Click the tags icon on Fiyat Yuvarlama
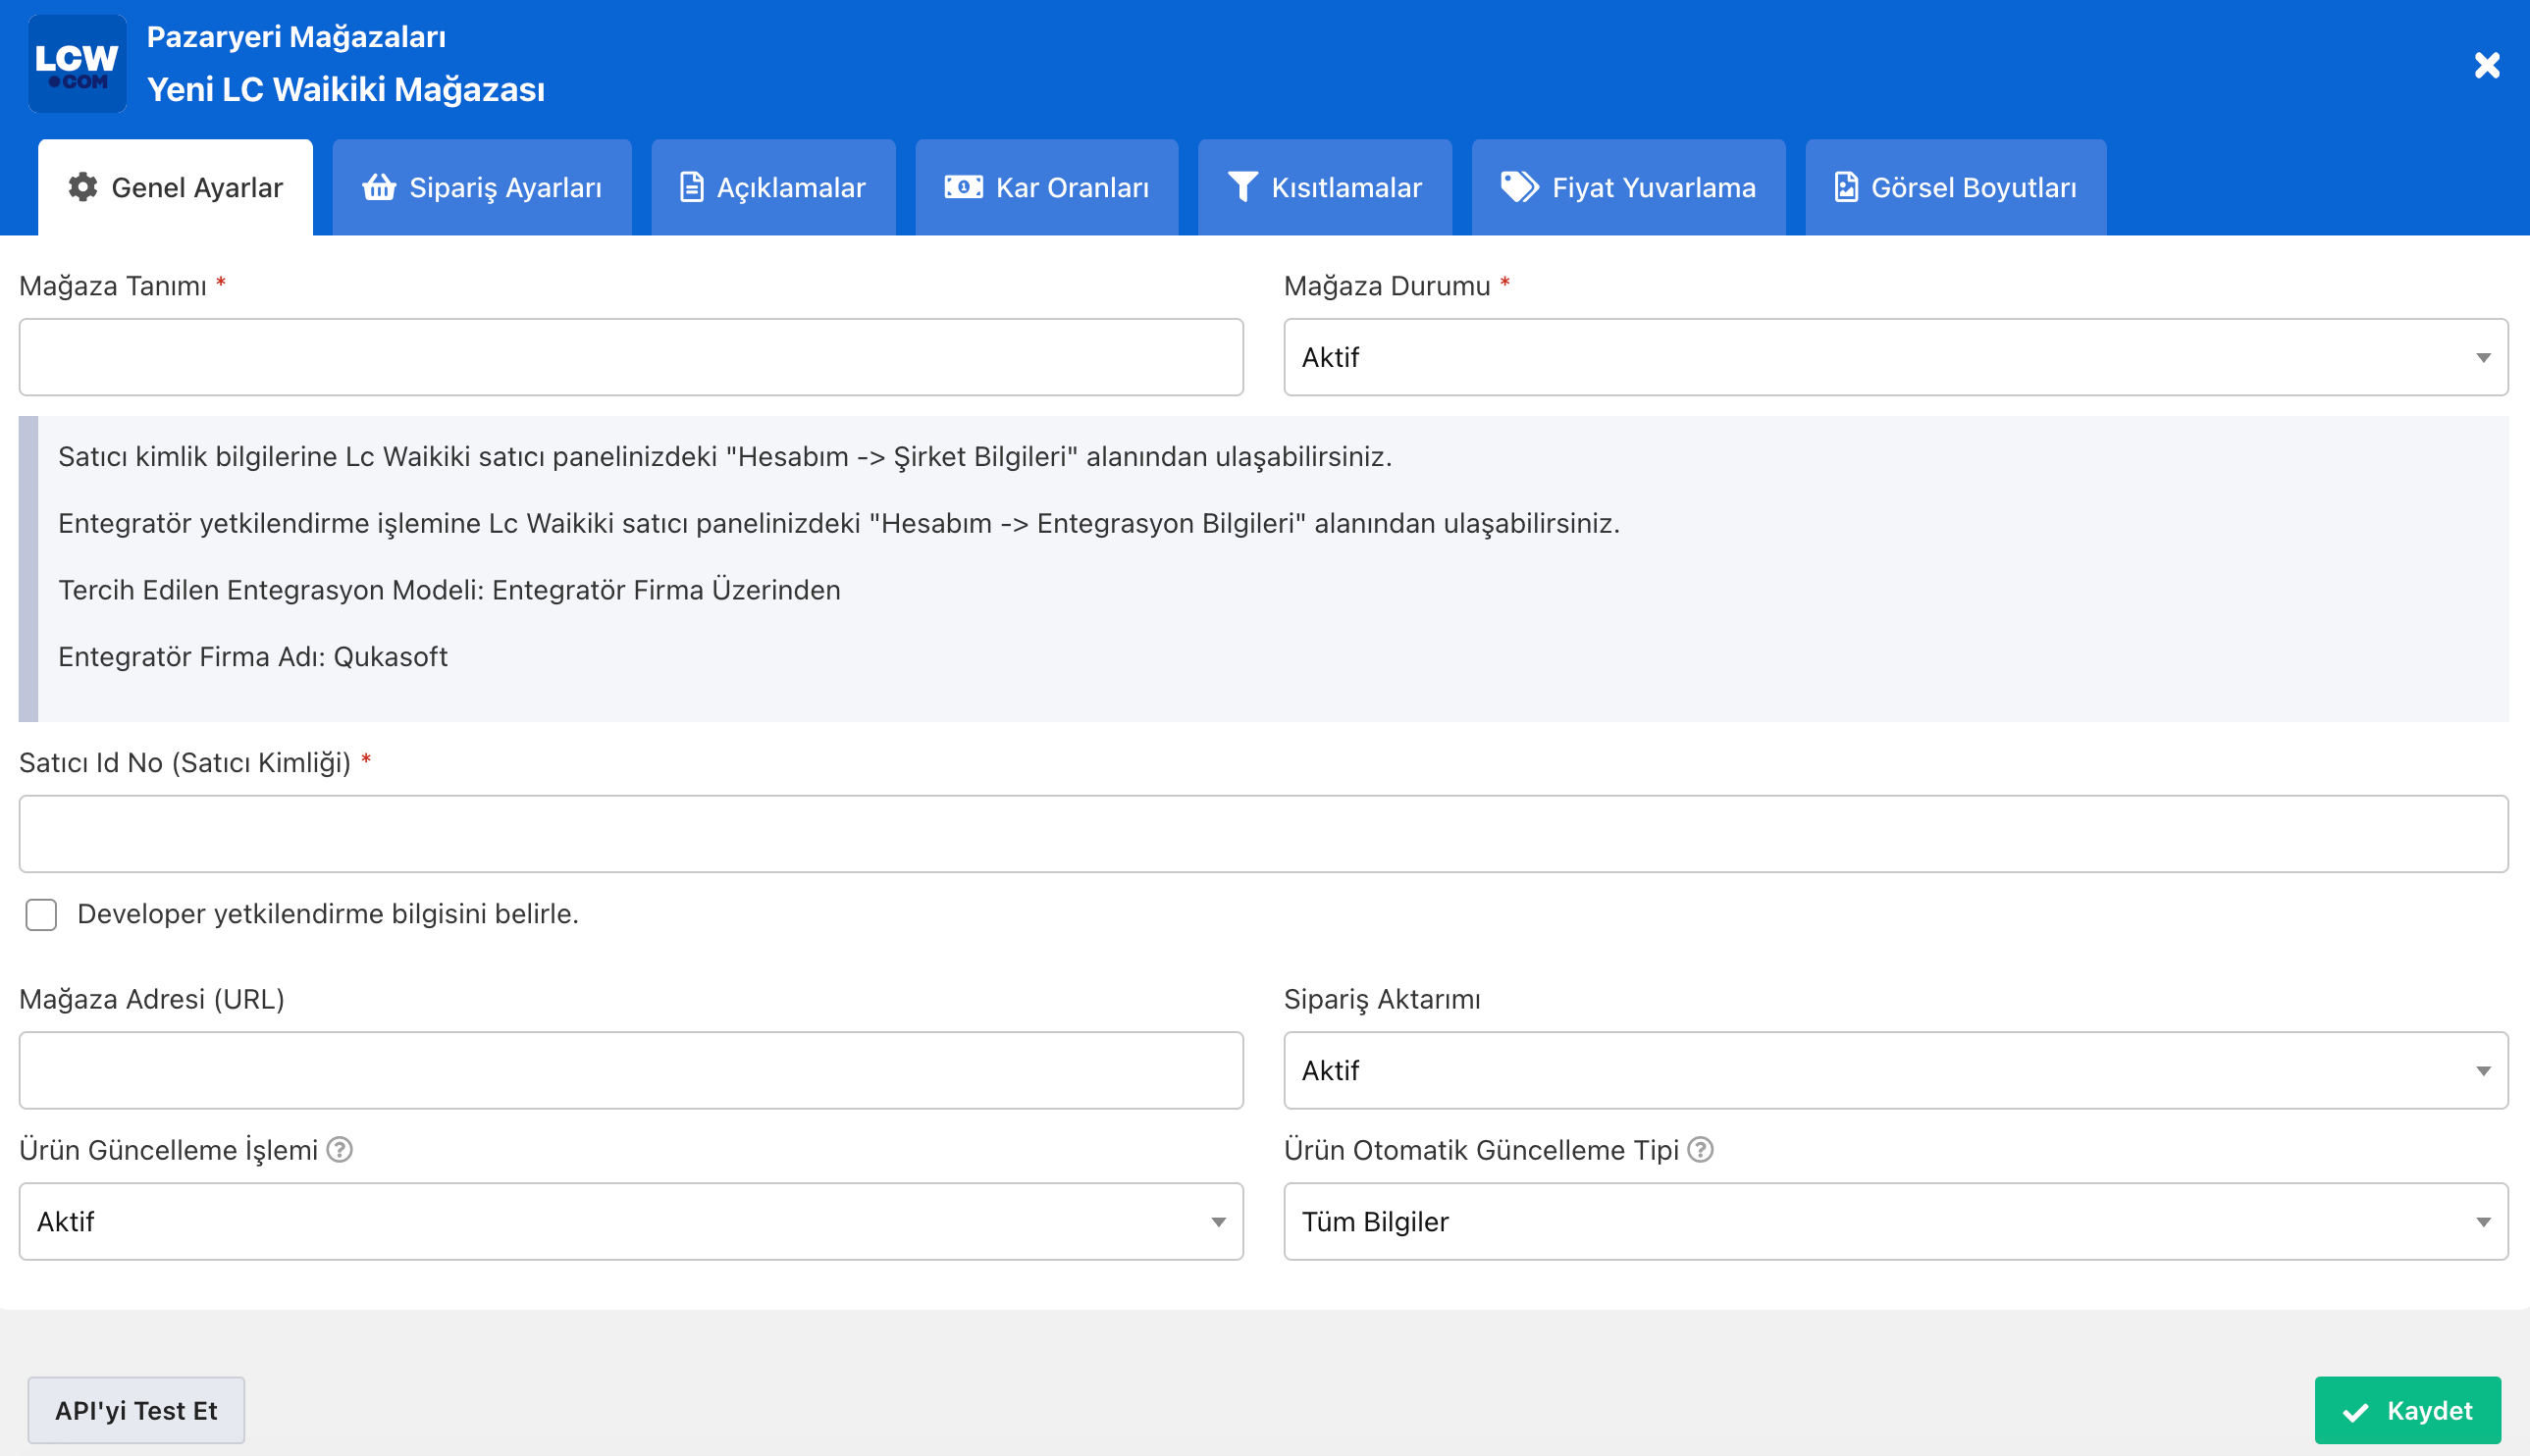 pos(1519,187)
